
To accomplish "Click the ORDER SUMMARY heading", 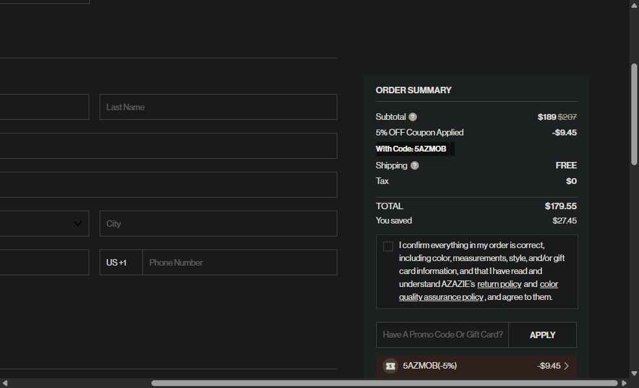I will (x=413, y=90).
